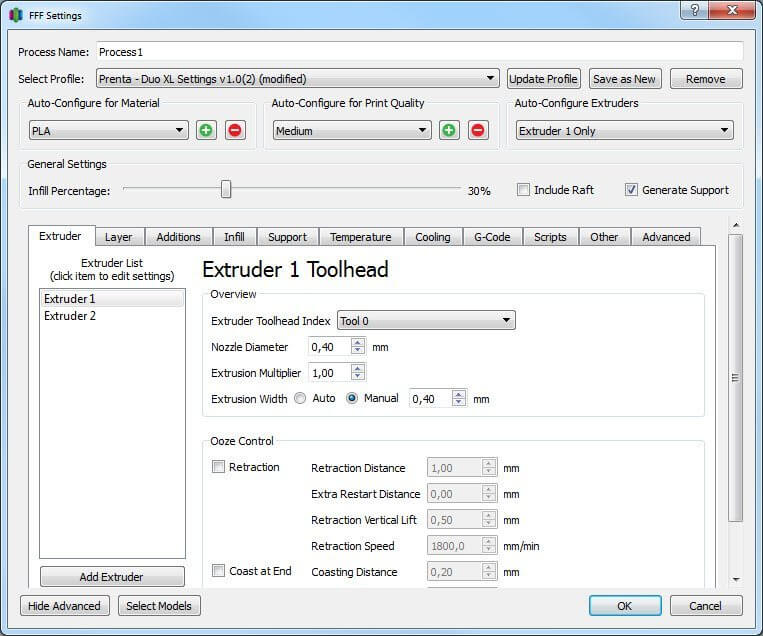Click red minus icon beside PLA material
The image size is (763, 636).
point(235,131)
